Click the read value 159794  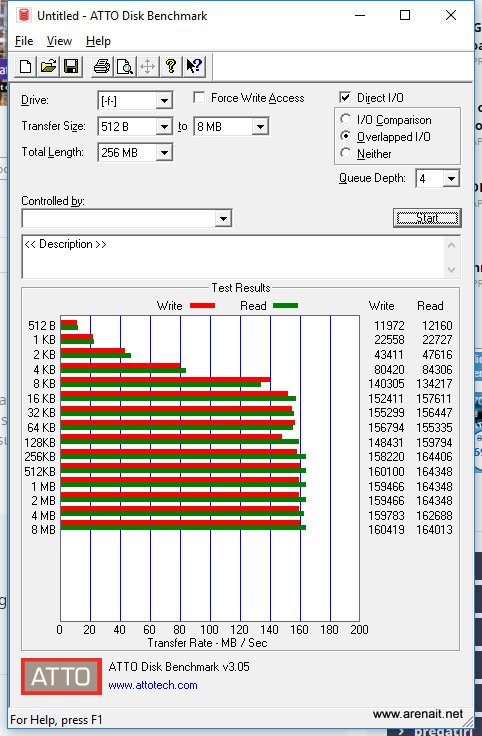coord(434,442)
